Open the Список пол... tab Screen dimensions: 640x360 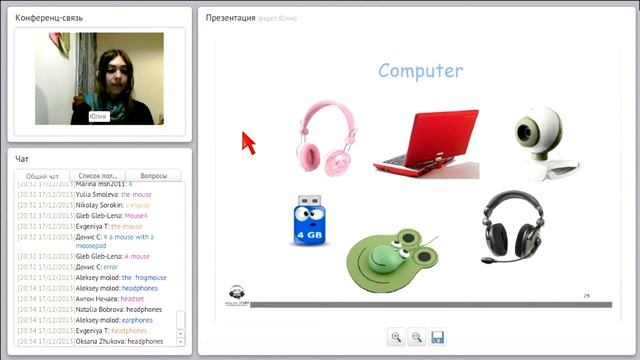point(97,176)
